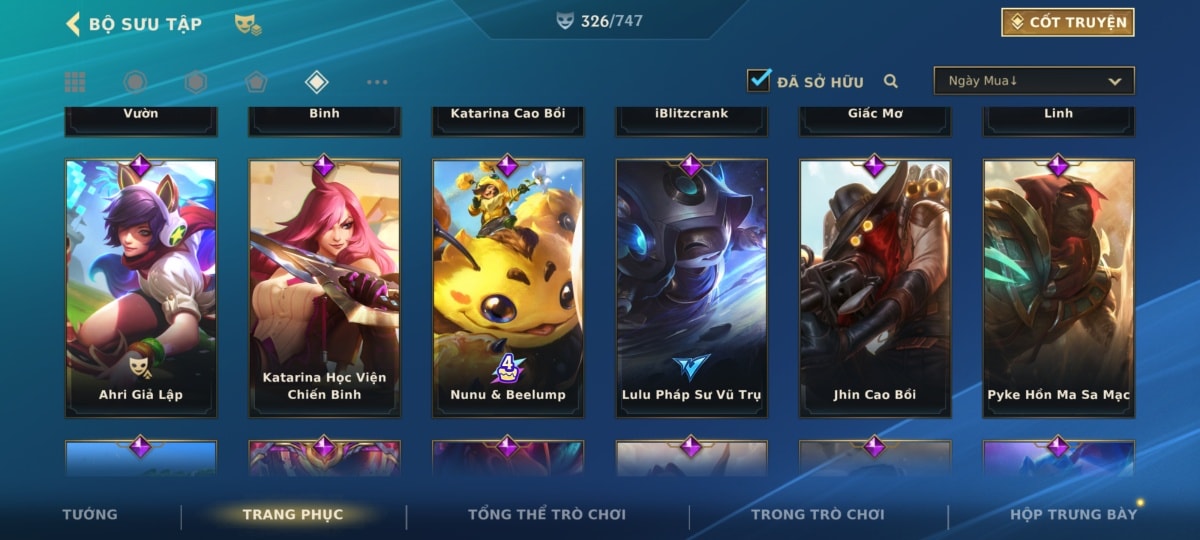Filter skins by the hexagon rarity icon
1200x540 pixels.
(196, 82)
